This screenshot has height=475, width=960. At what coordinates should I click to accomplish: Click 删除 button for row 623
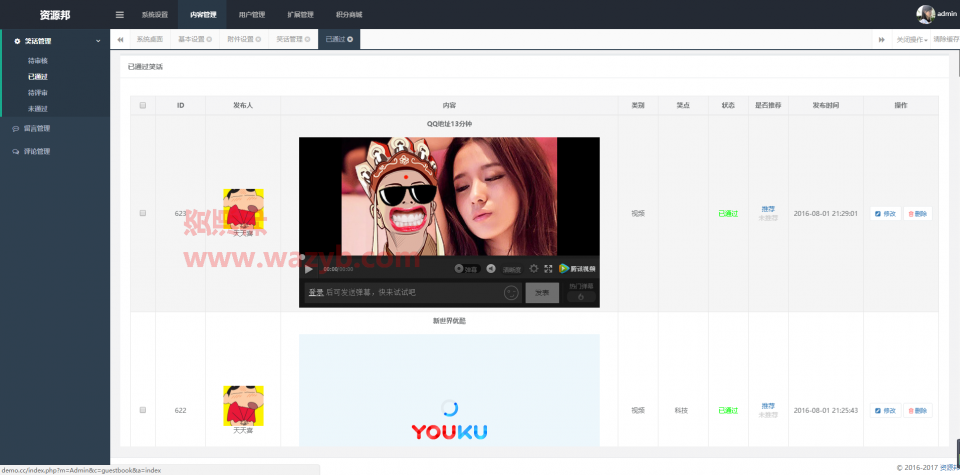[x=918, y=214]
